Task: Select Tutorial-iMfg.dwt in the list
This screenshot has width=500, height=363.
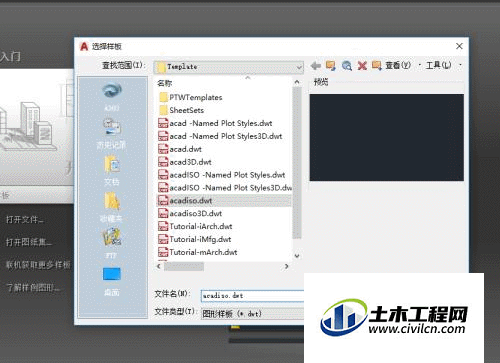Action: (195, 239)
